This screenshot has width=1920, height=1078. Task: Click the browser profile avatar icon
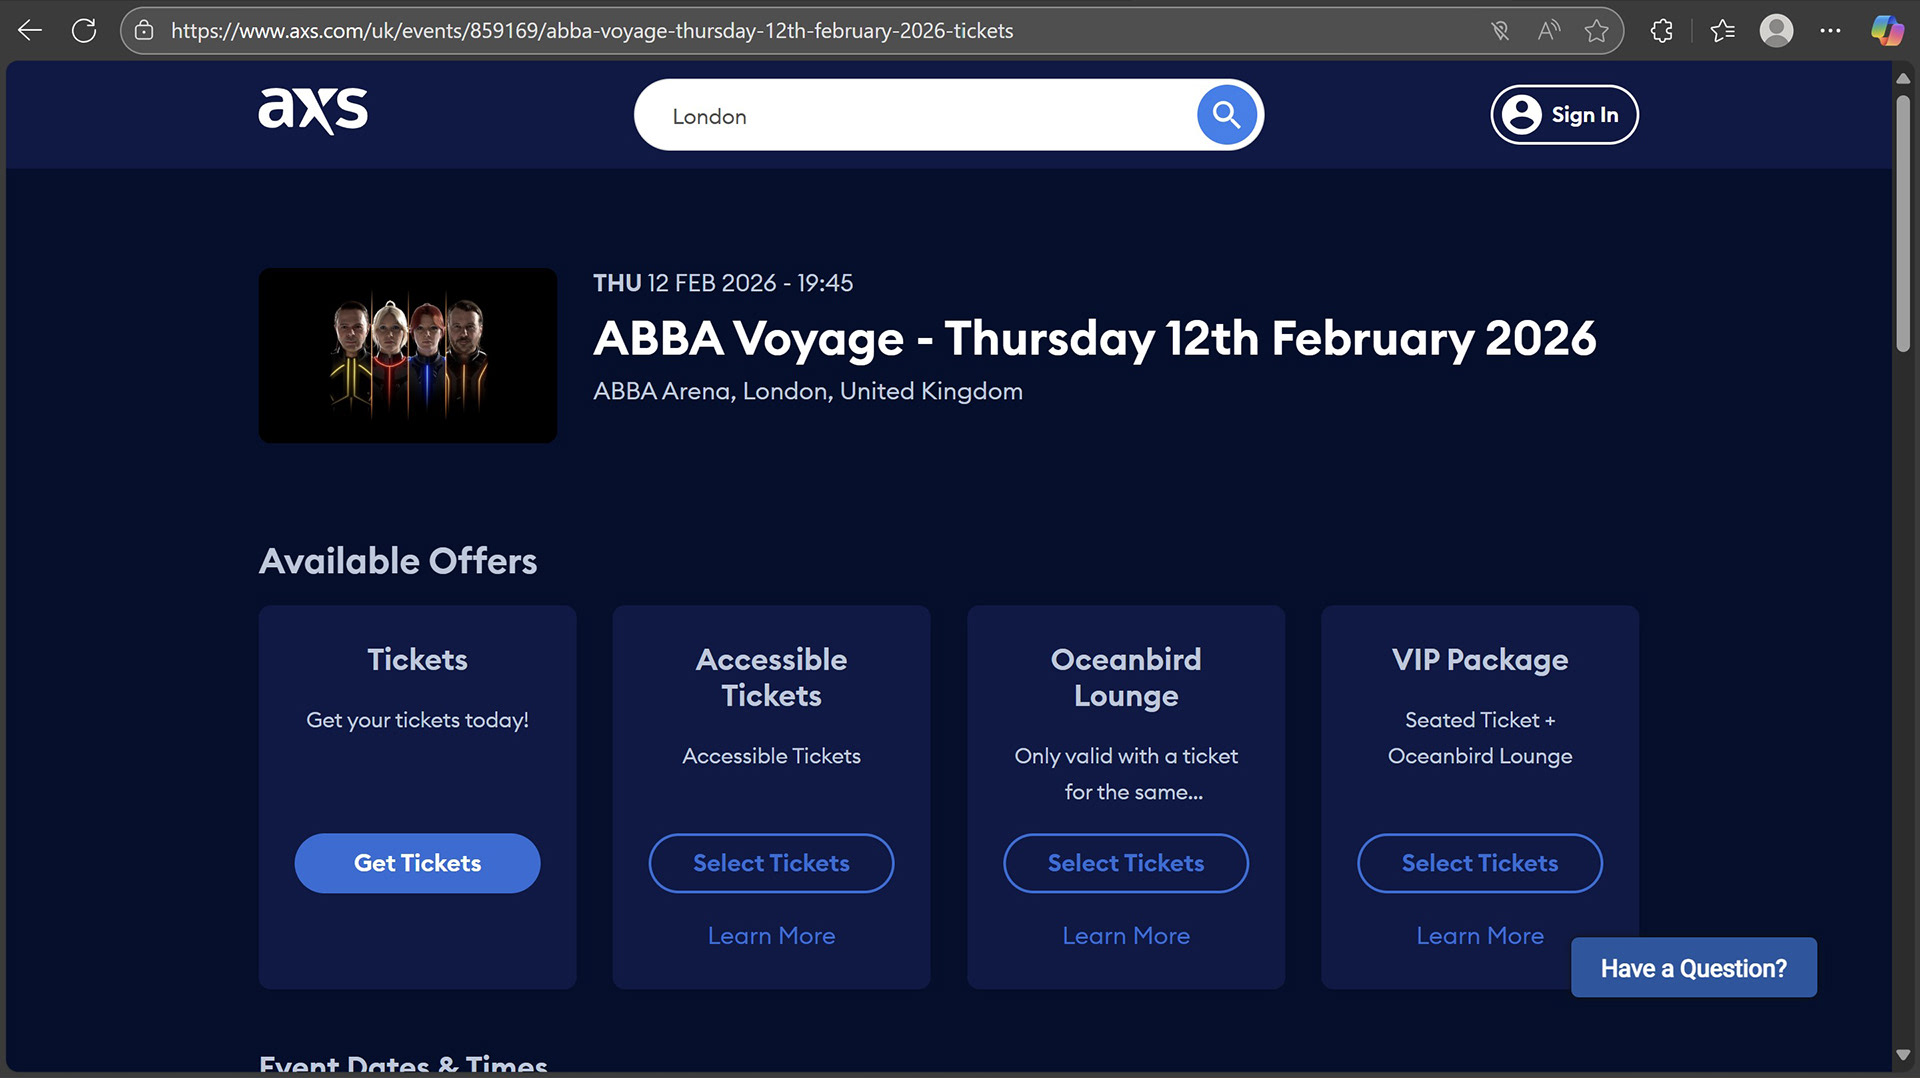[1776, 30]
